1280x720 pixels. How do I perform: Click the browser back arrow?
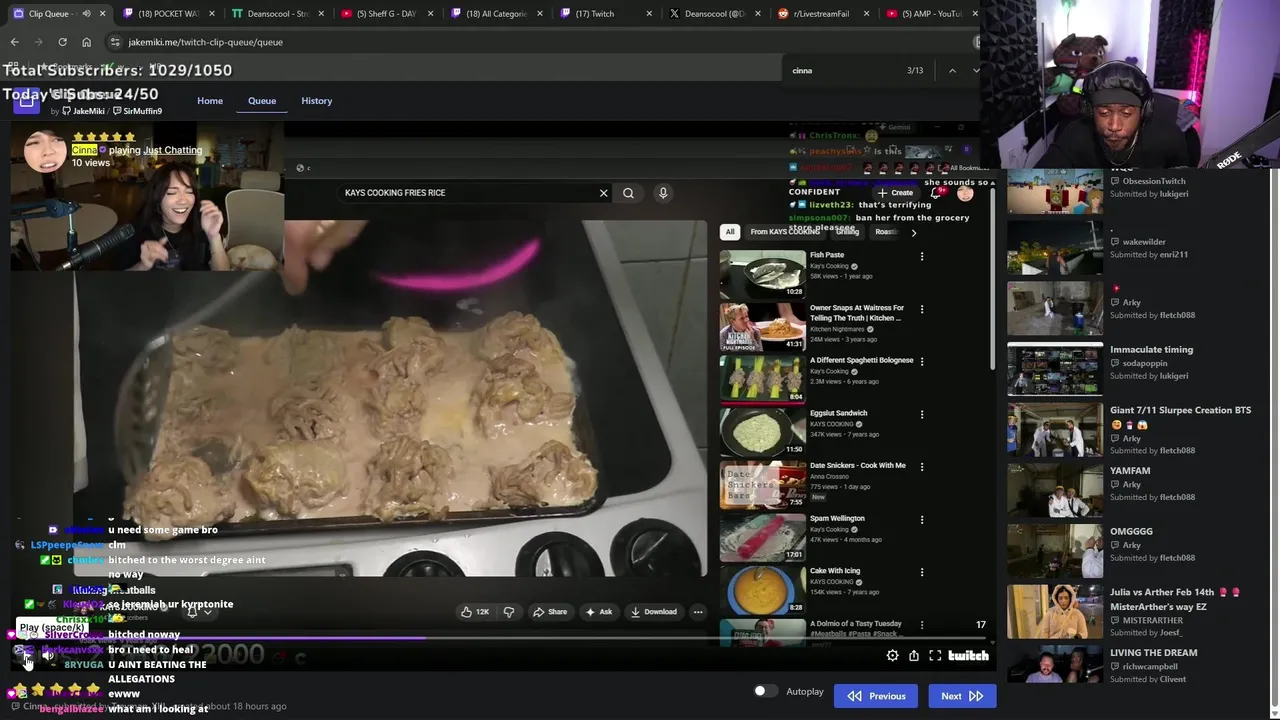[15, 42]
